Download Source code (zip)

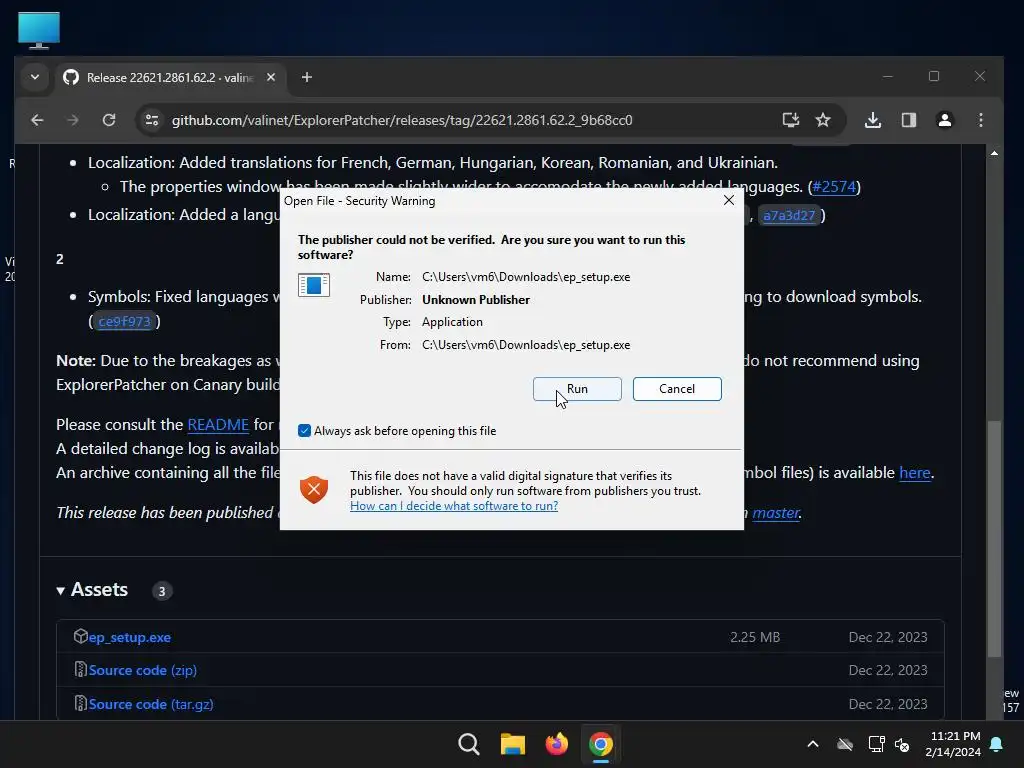tap(142, 670)
